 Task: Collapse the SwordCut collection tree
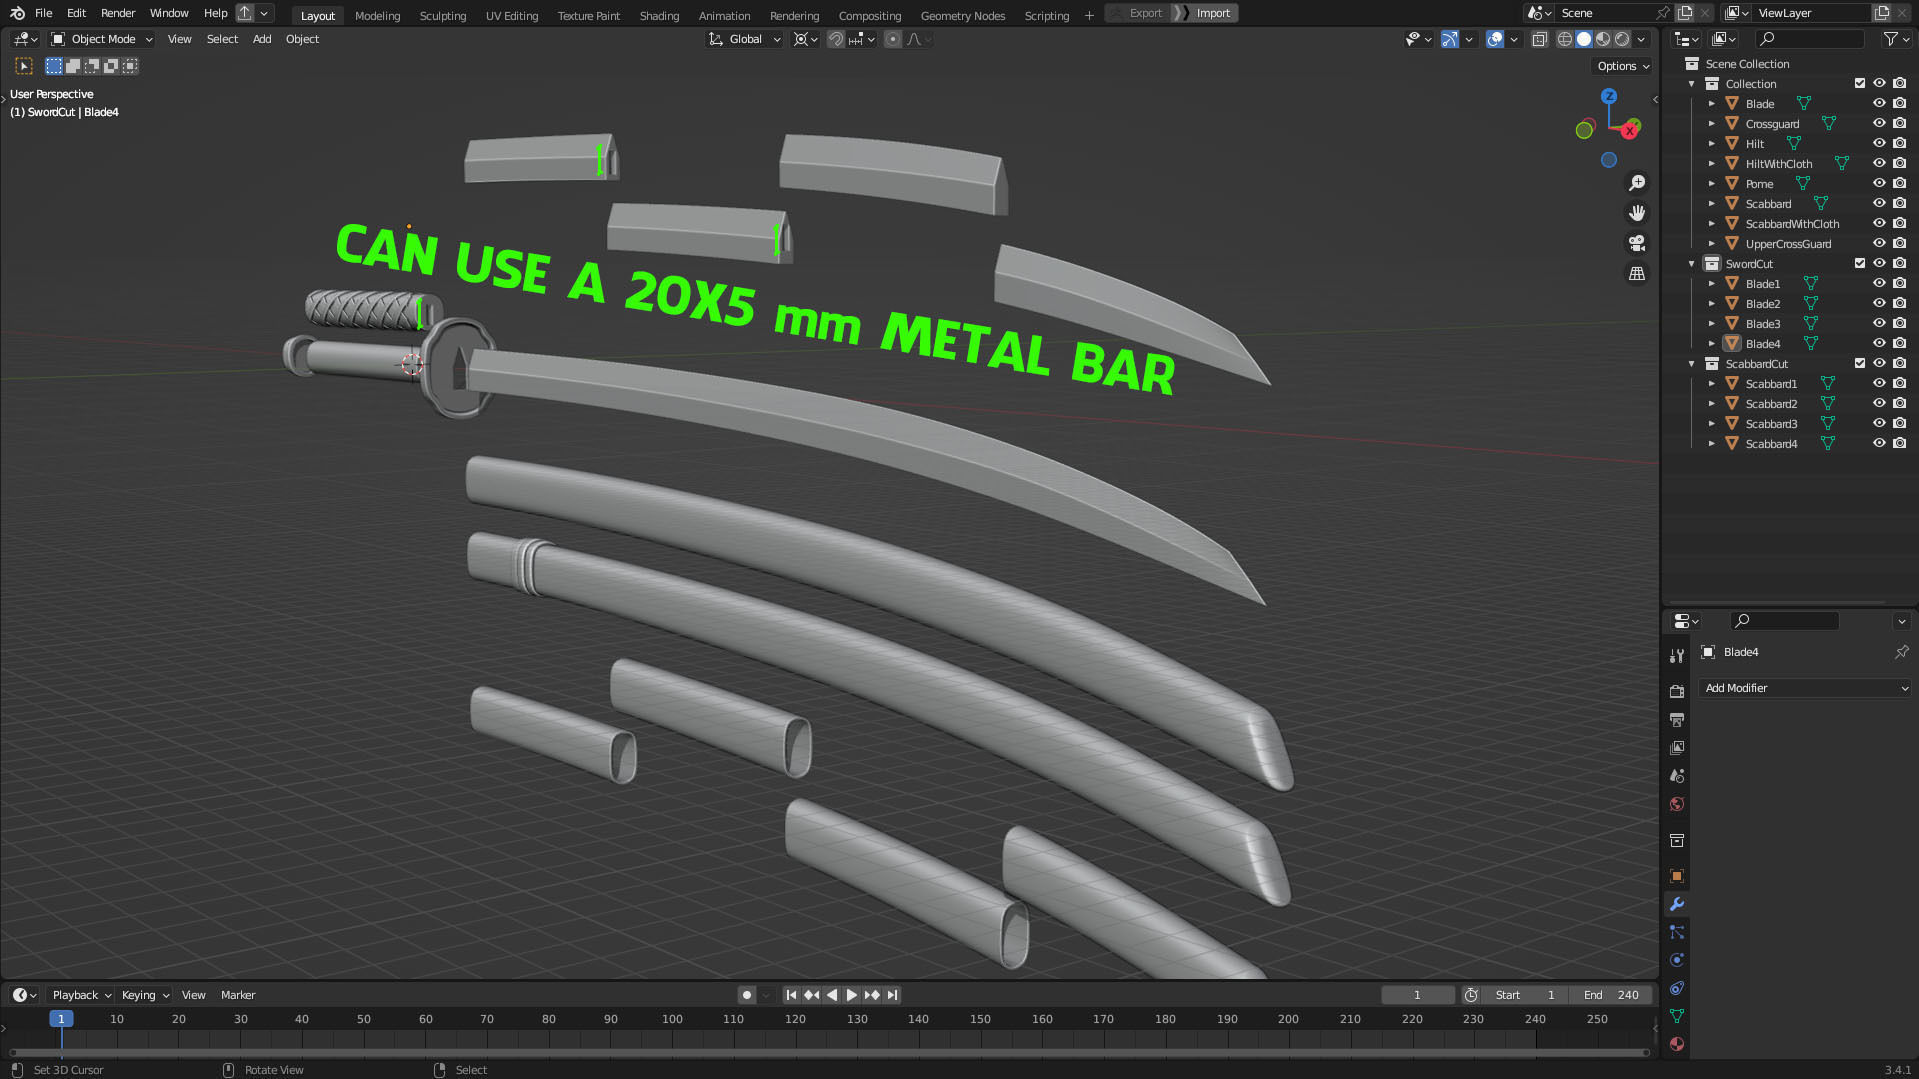pyautogui.click(x=1692, y=264)
